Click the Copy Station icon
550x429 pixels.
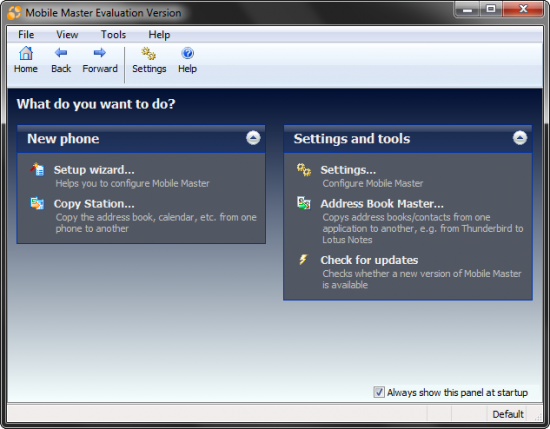tap(37, 203)
